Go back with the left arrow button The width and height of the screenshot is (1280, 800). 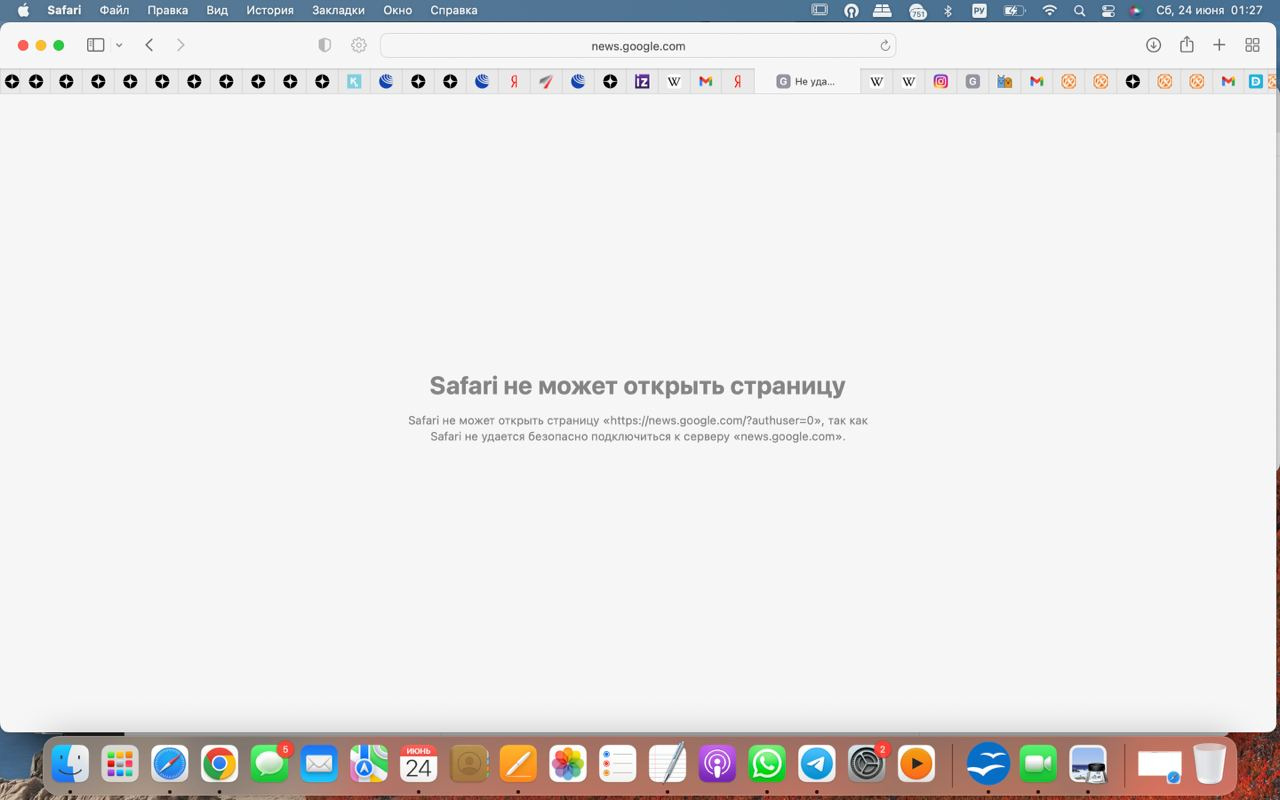(149, 45)
